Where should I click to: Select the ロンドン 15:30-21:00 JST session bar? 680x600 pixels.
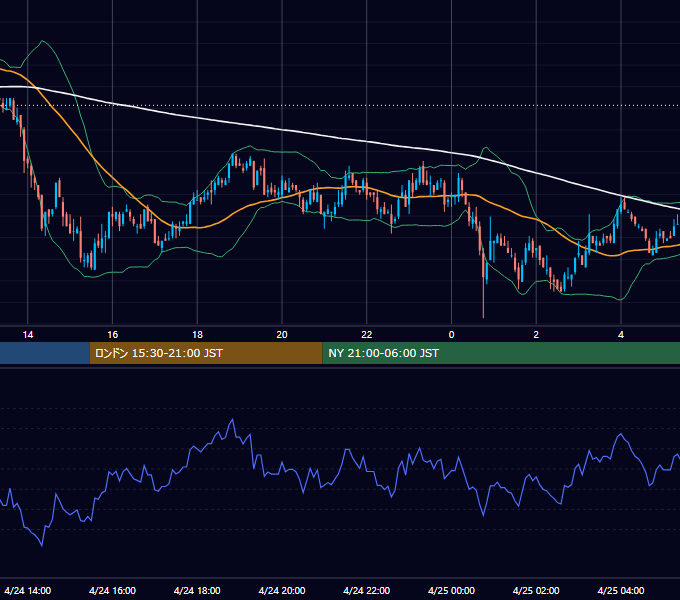click(206, 353)
